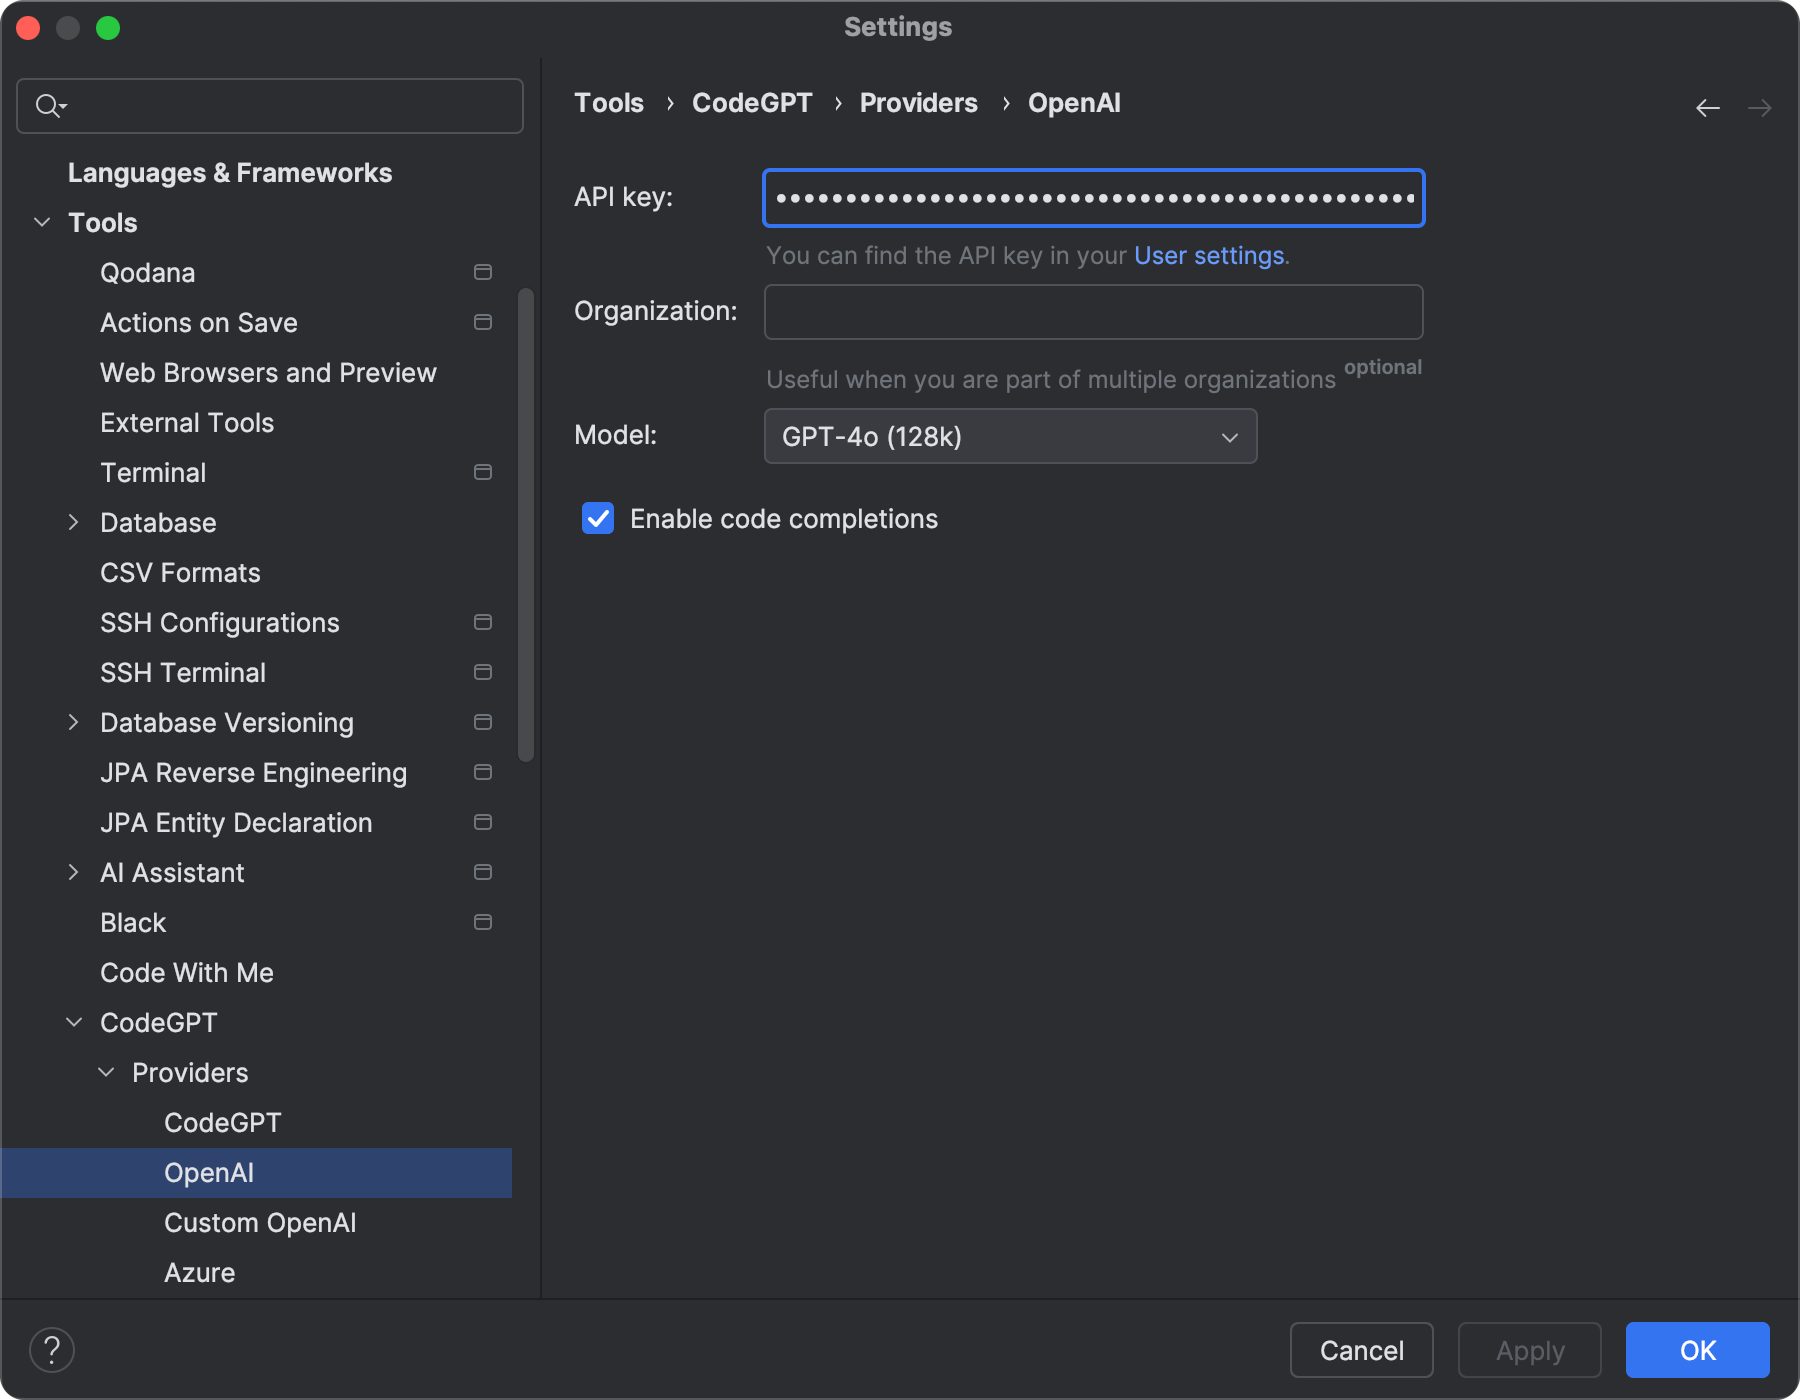Image resolution: width=1800 pixels, height=1400 pixels.
Task: Click project-level icon next to Qodana
Action: pos(482,272)
